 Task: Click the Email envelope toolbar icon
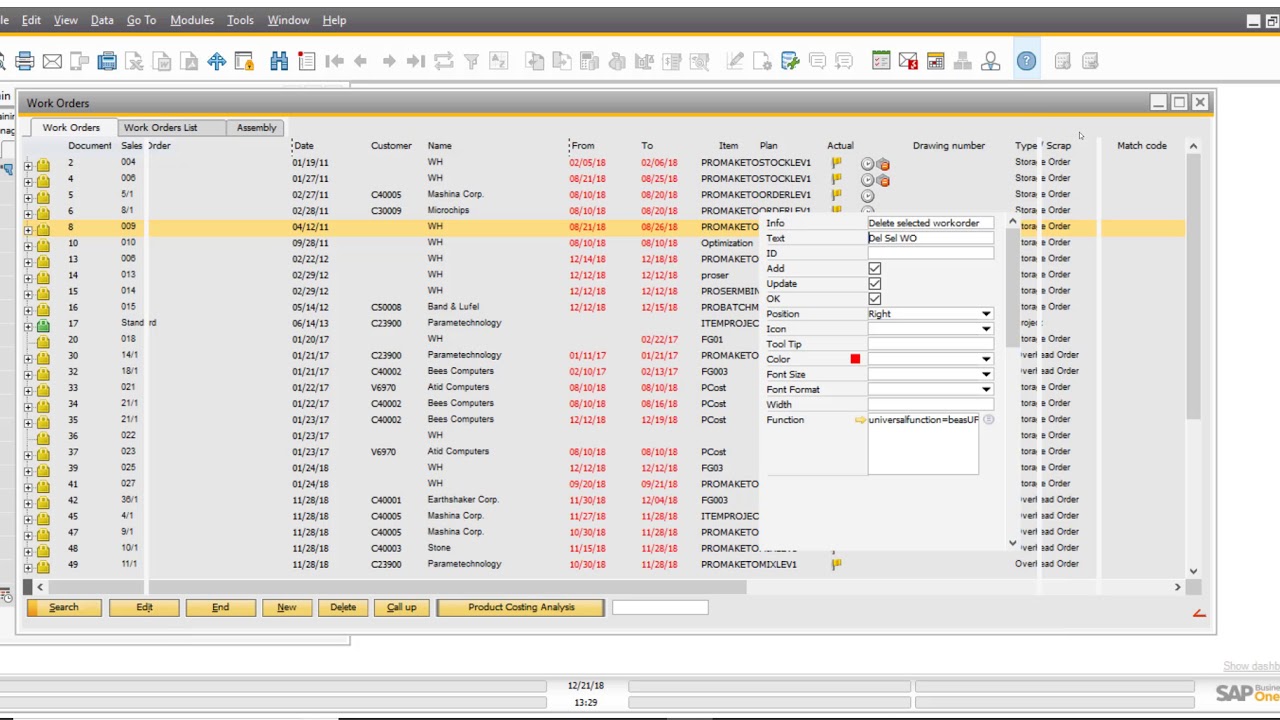point(52,61)
